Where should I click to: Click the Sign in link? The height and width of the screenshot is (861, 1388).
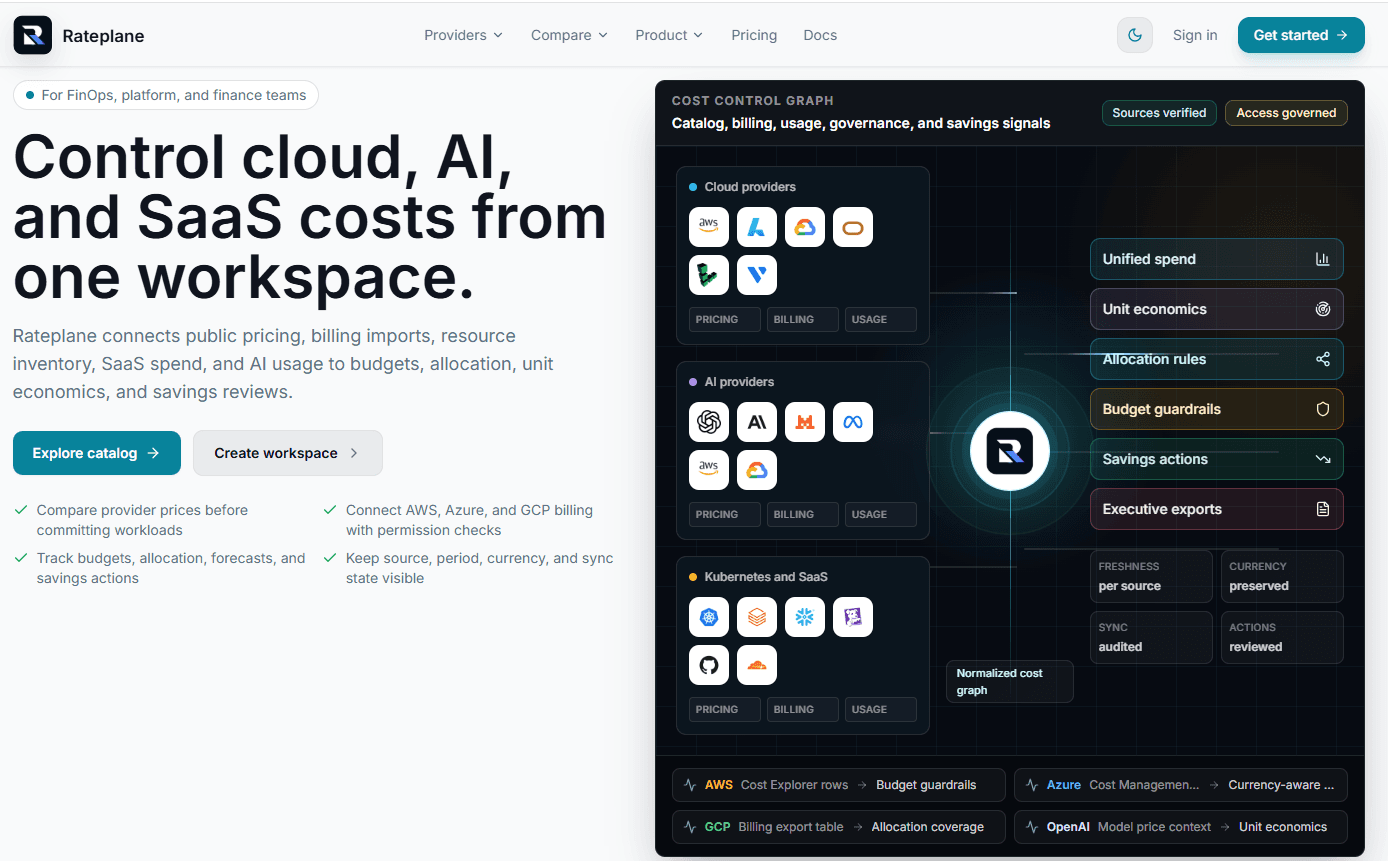pos(1195,35)
